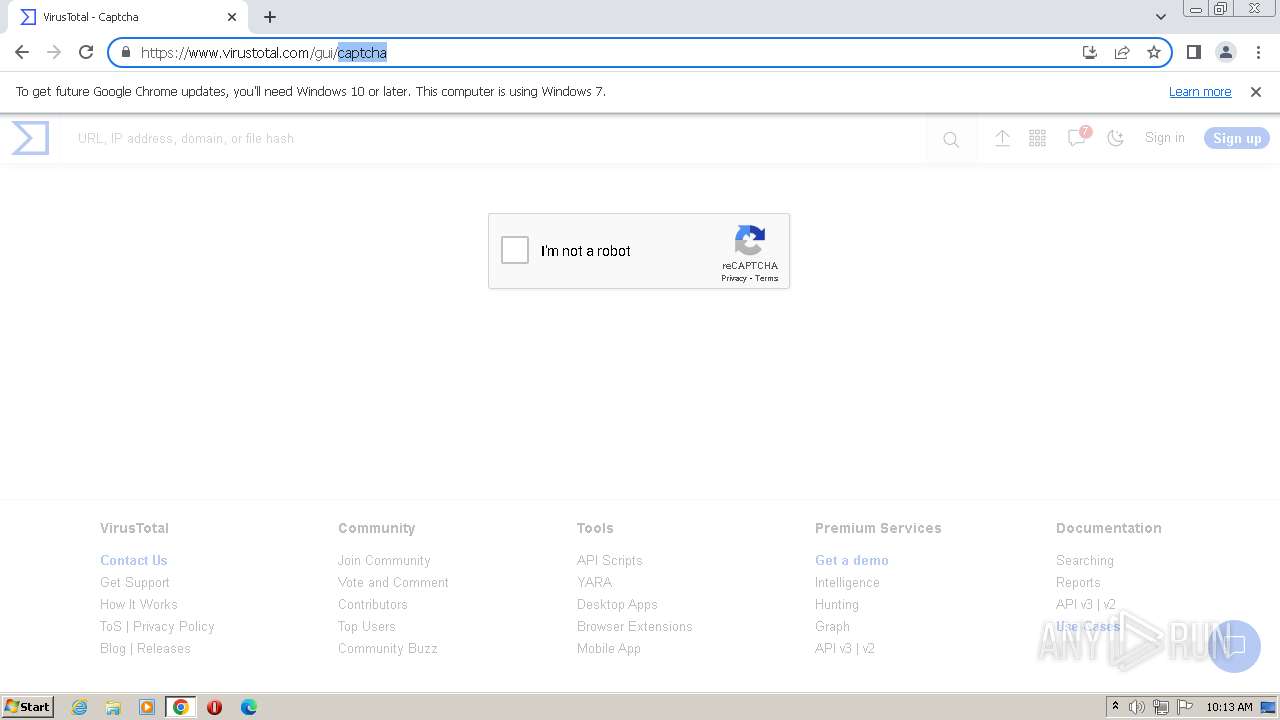Open the Intelligence link
This screenshot has width=1280, height=720.
[847, 582]
